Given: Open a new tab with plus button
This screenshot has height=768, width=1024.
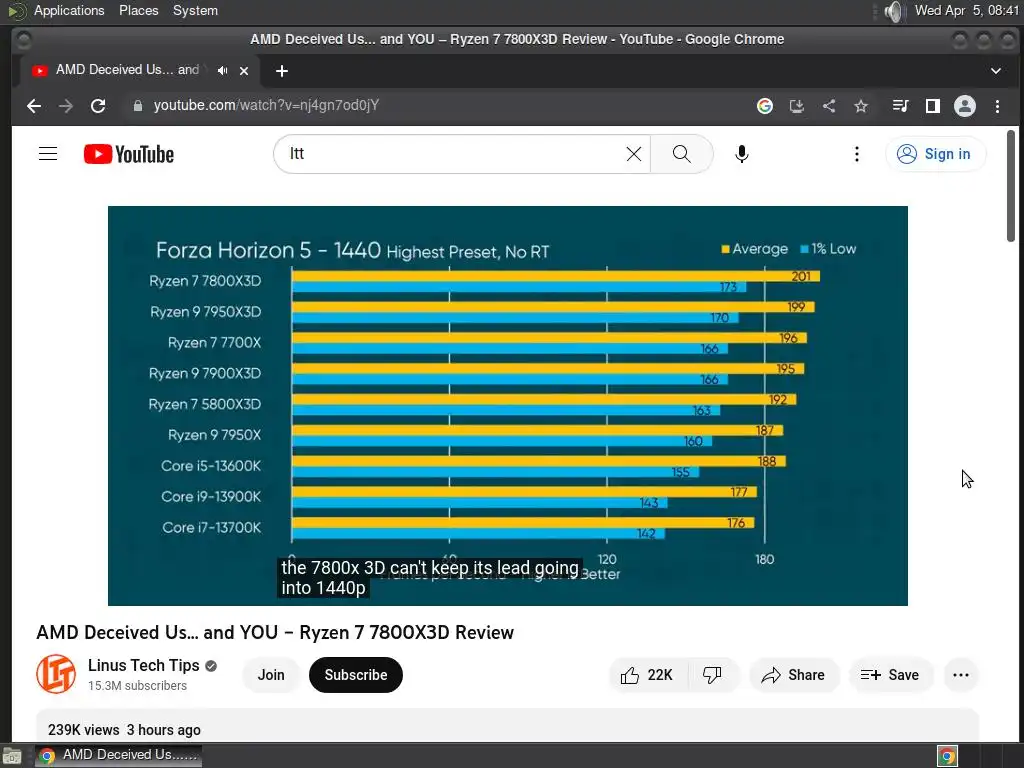Looking at the screenshot, I should click(x=281, y=71).
